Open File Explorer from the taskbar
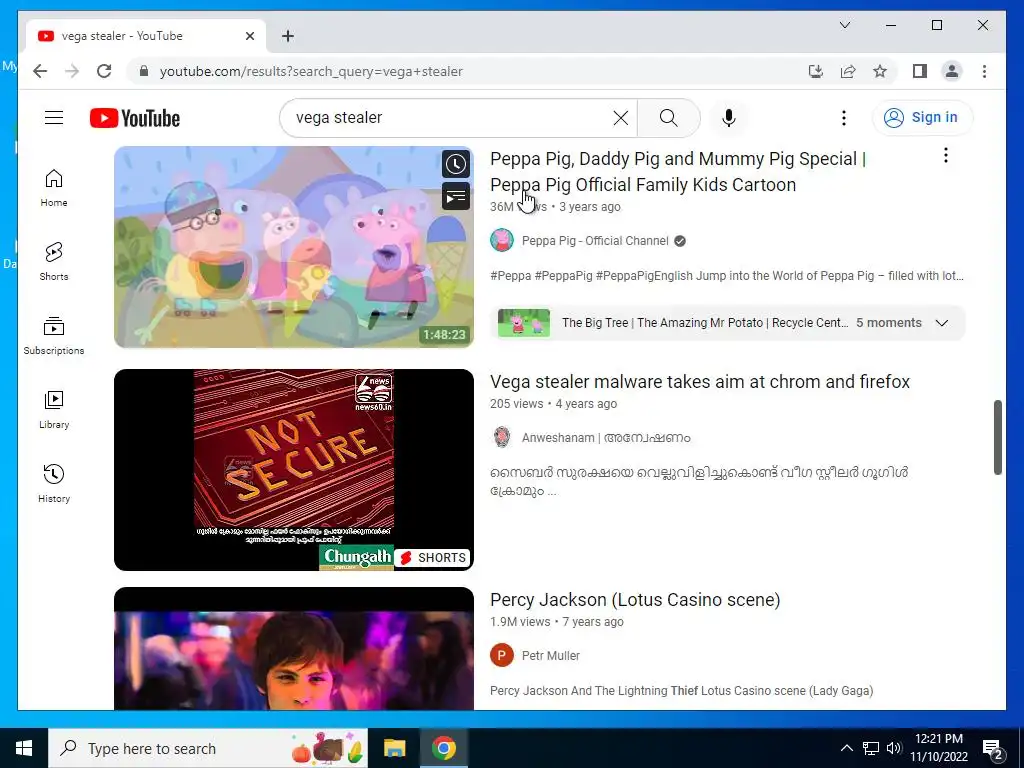Screen dimensions: 1024x768 [x=394, y=748]
